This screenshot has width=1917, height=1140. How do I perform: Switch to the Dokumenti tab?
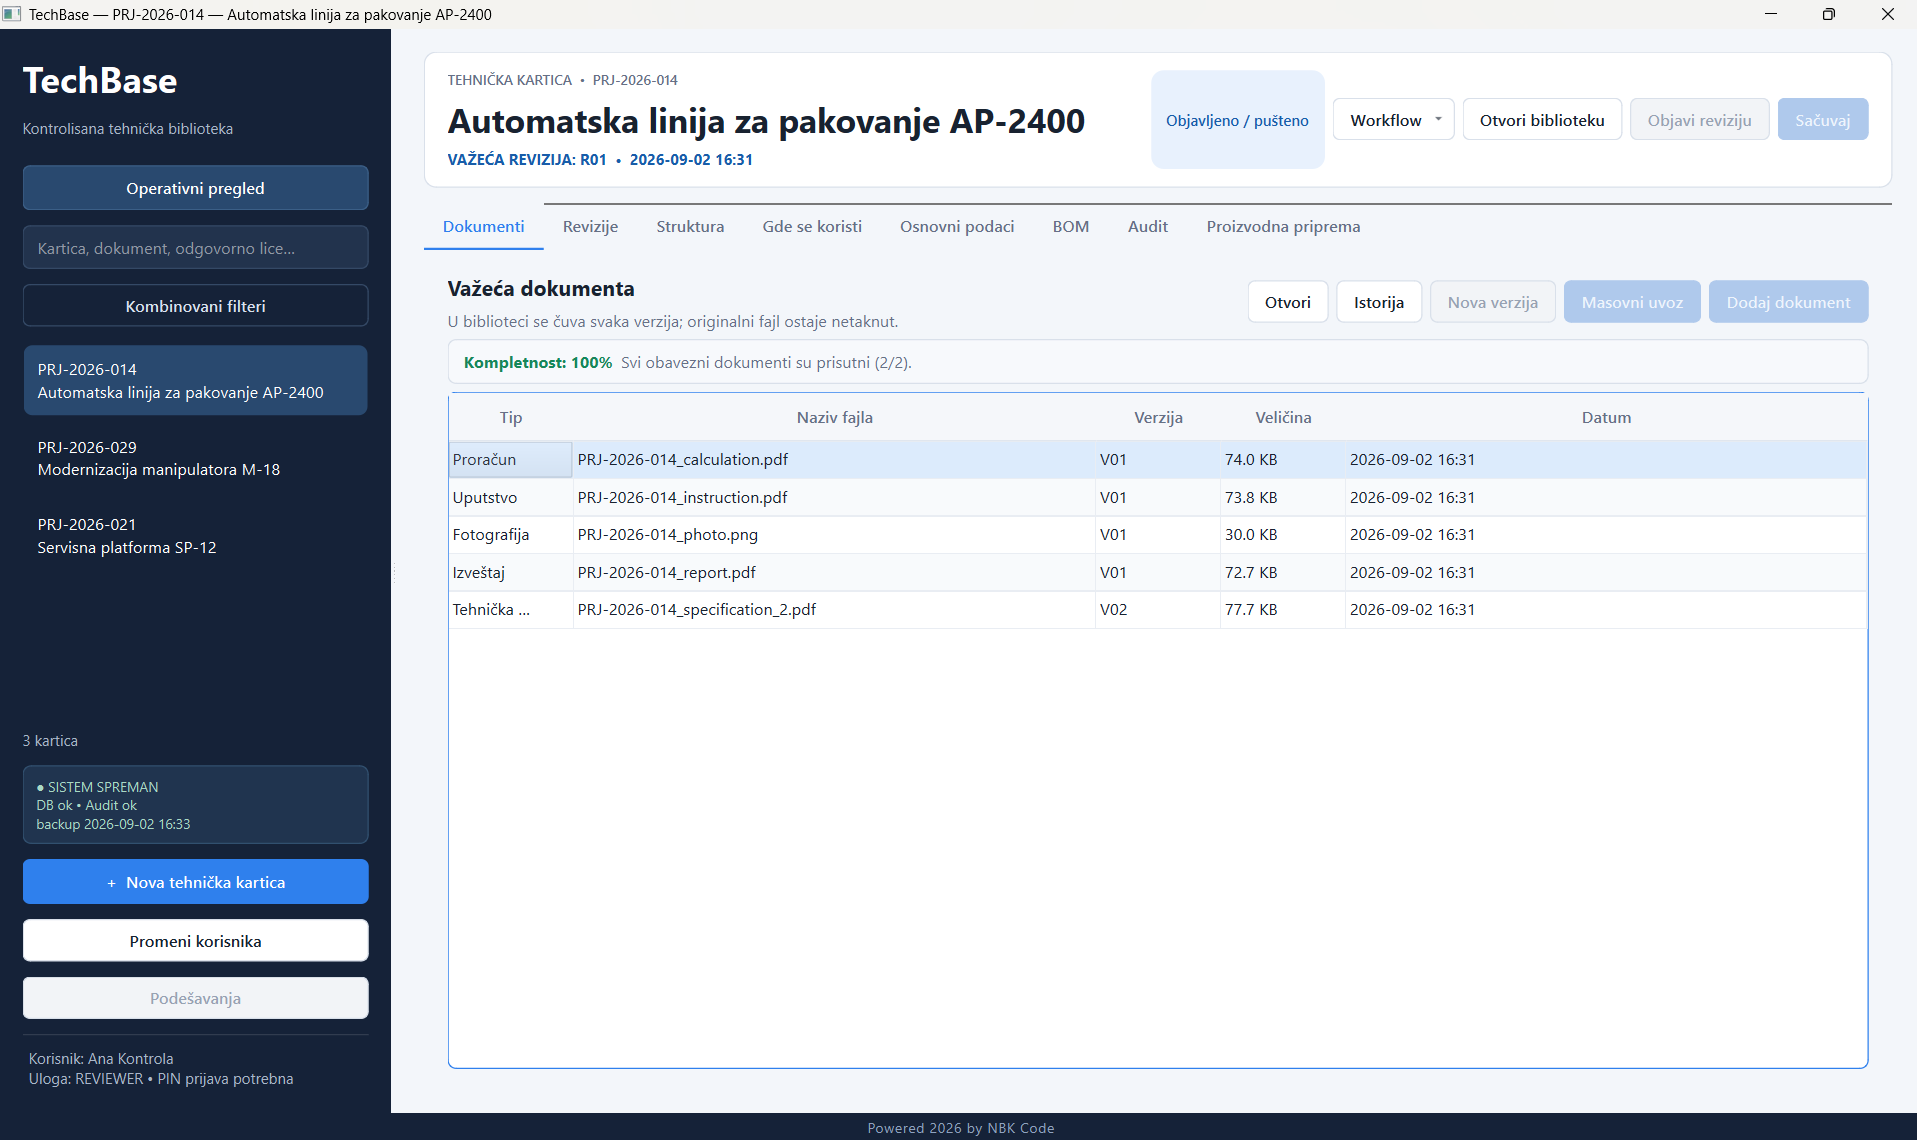tap(483, 227)
